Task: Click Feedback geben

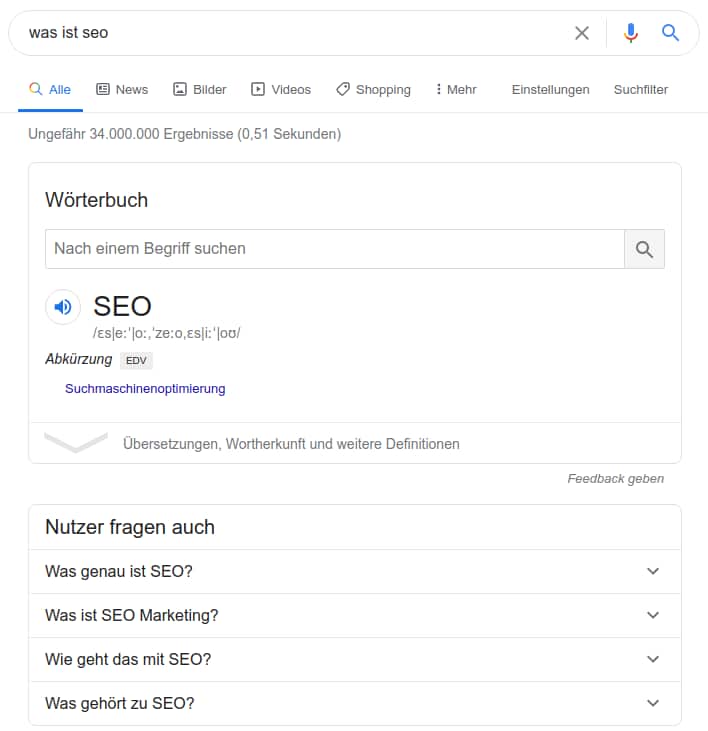Action: (x=615, y=479)
